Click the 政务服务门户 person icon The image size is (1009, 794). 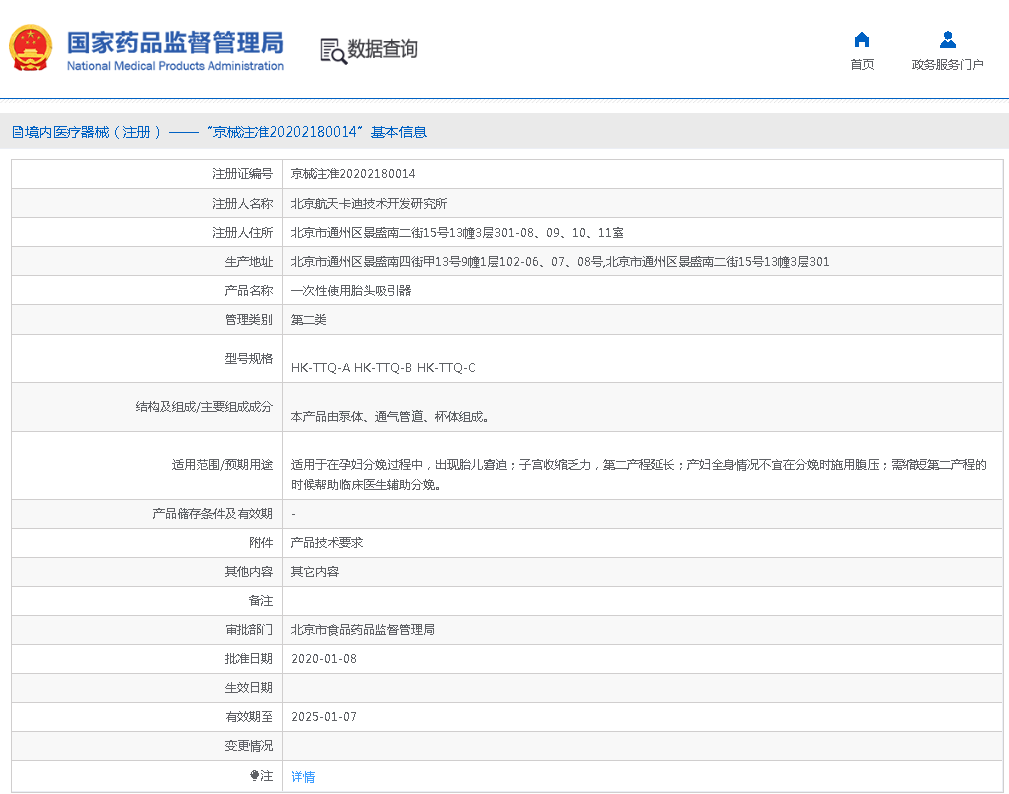947,40
